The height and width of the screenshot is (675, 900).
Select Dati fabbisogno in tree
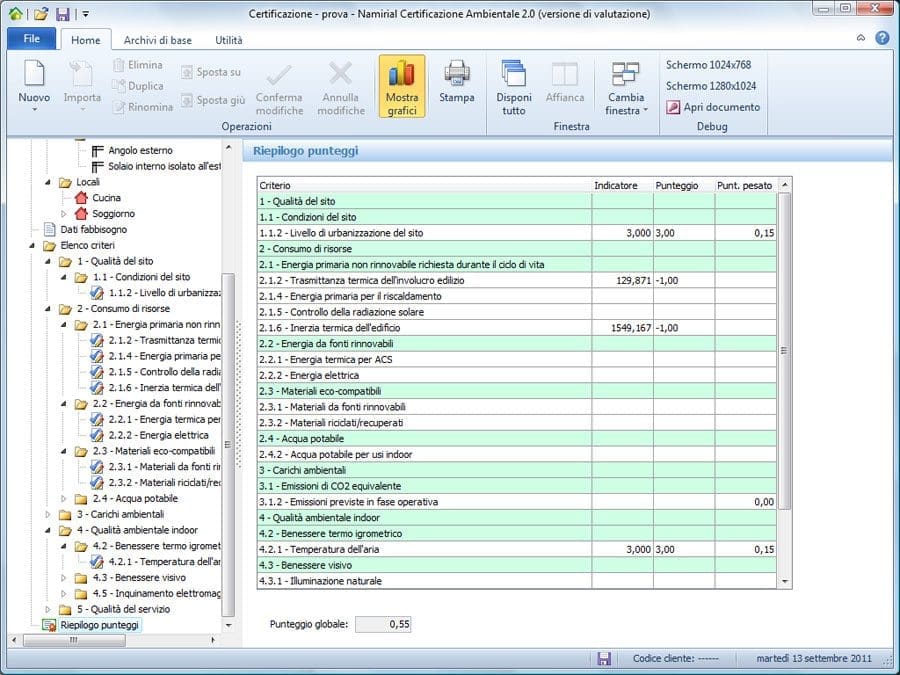pyautogui.click(x=94, y=229)
